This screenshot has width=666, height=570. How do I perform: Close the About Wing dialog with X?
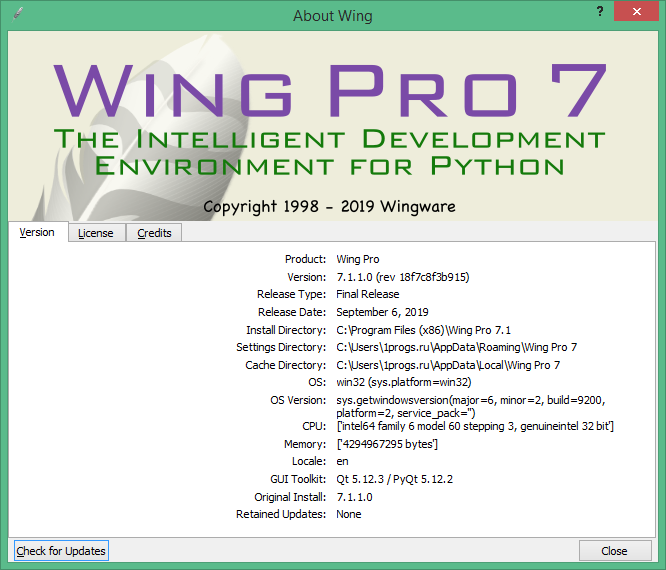[636, 11]
